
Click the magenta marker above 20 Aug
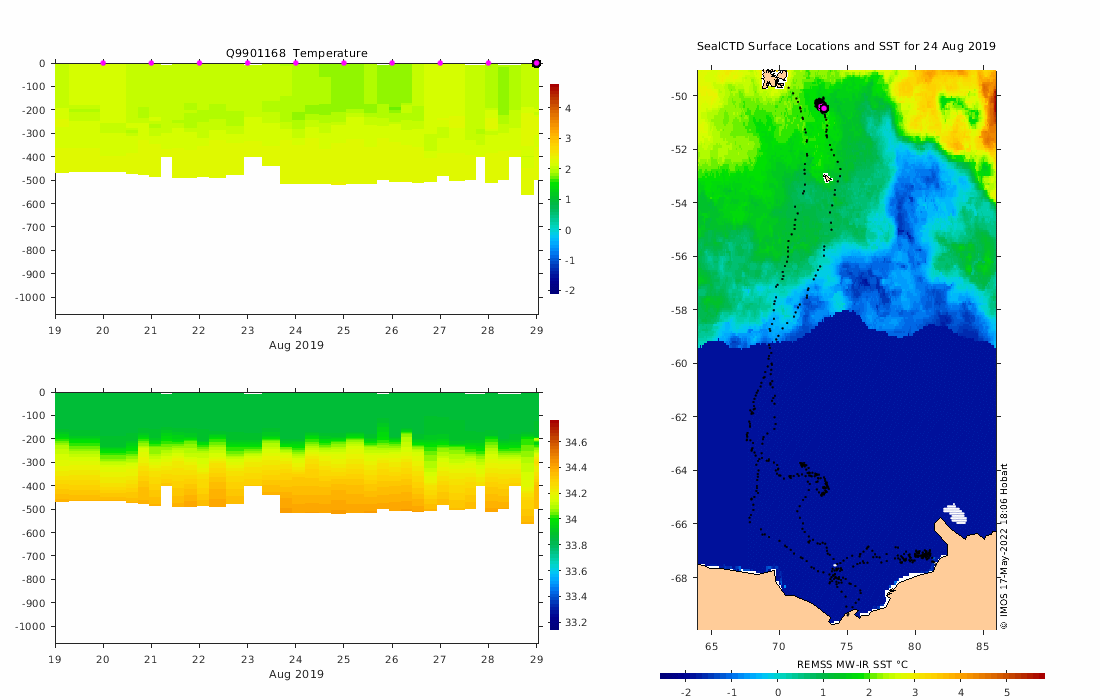(103, 63)
